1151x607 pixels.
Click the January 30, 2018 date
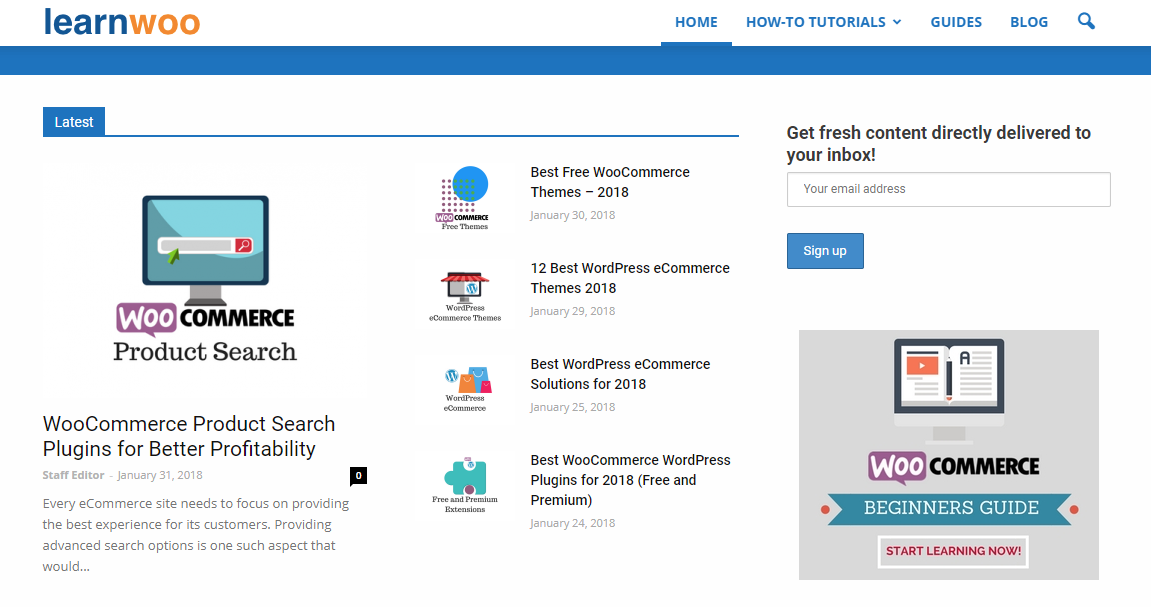[573, 215]
